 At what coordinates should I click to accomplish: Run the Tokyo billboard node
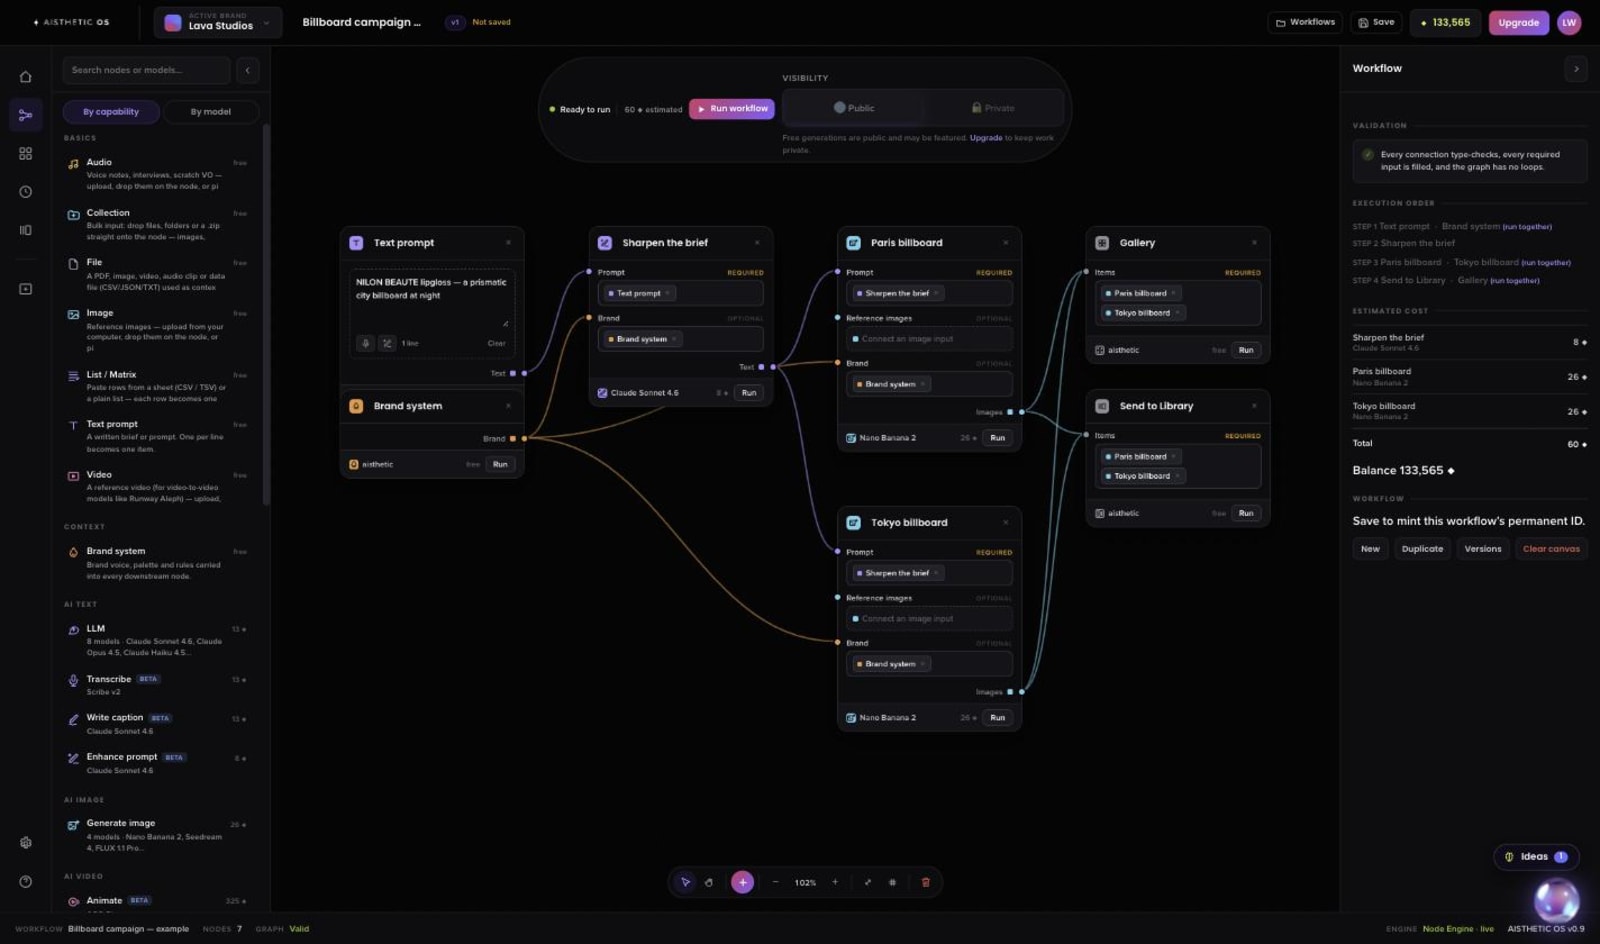997,718
